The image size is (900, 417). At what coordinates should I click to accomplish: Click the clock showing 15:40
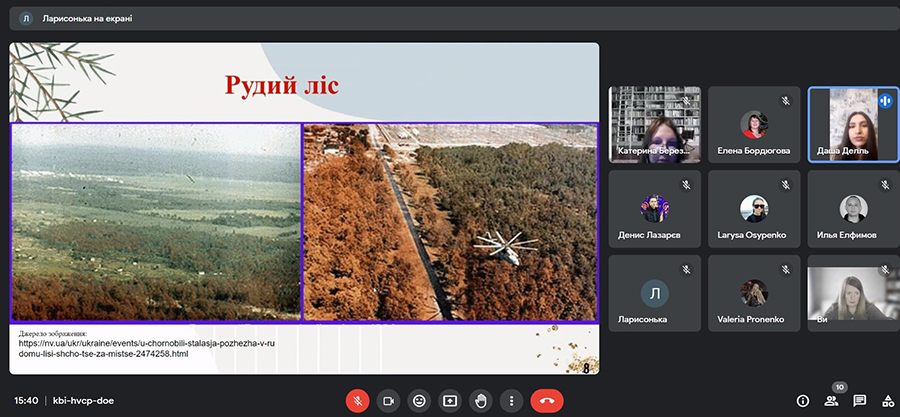coord(26,401)
